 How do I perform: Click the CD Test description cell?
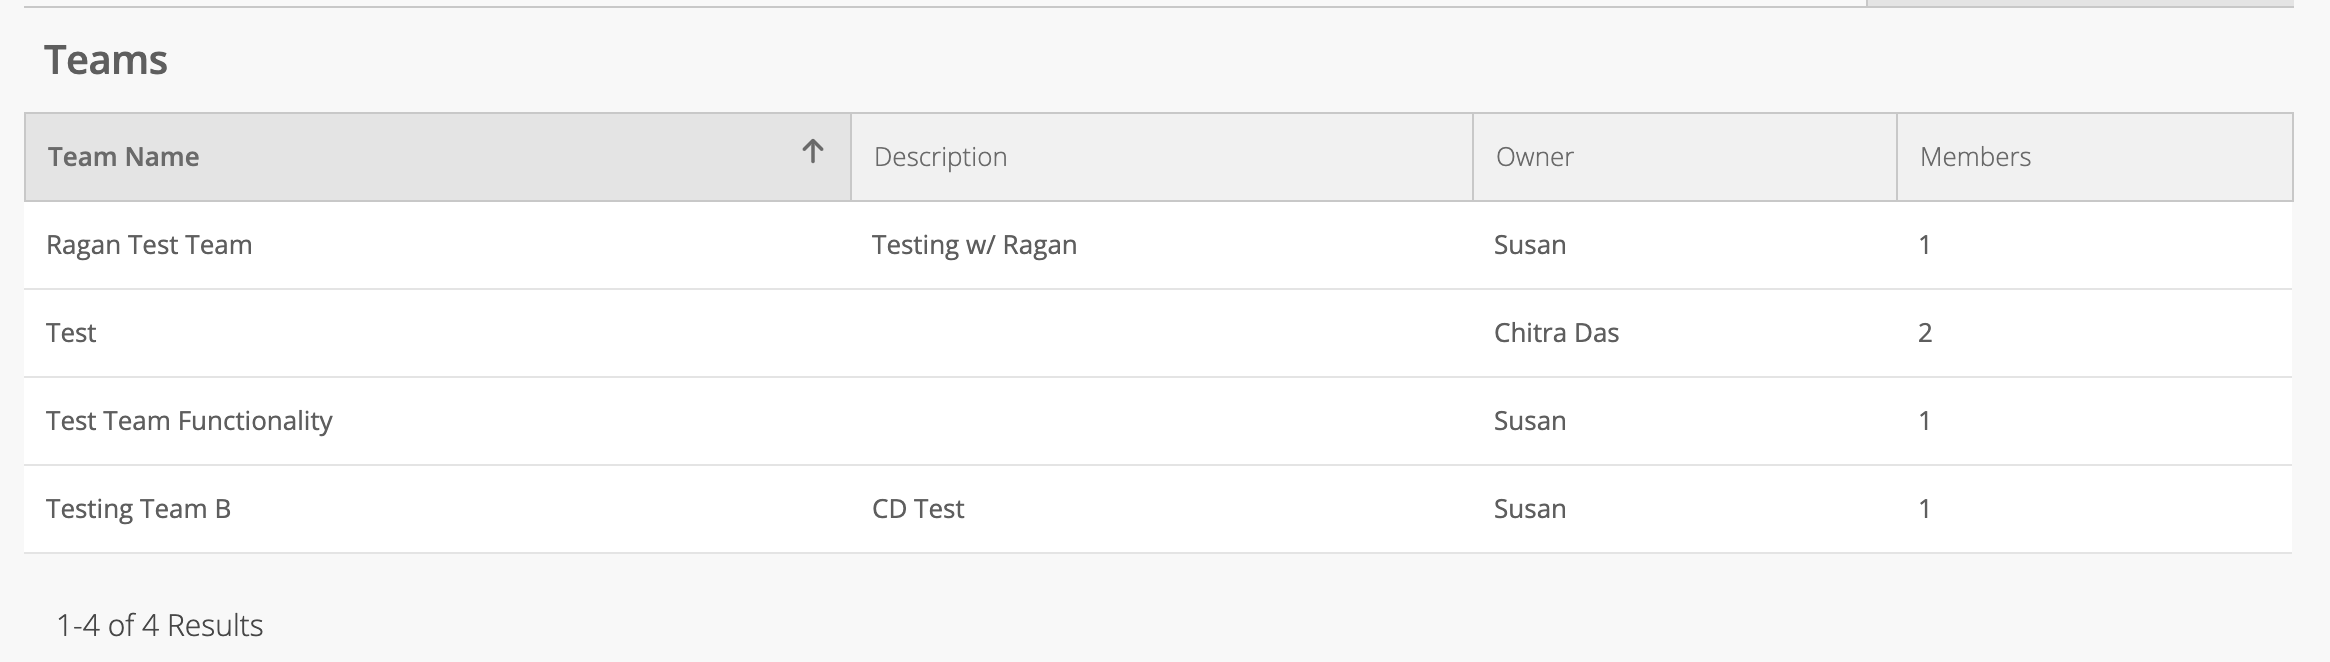[918, 509]
